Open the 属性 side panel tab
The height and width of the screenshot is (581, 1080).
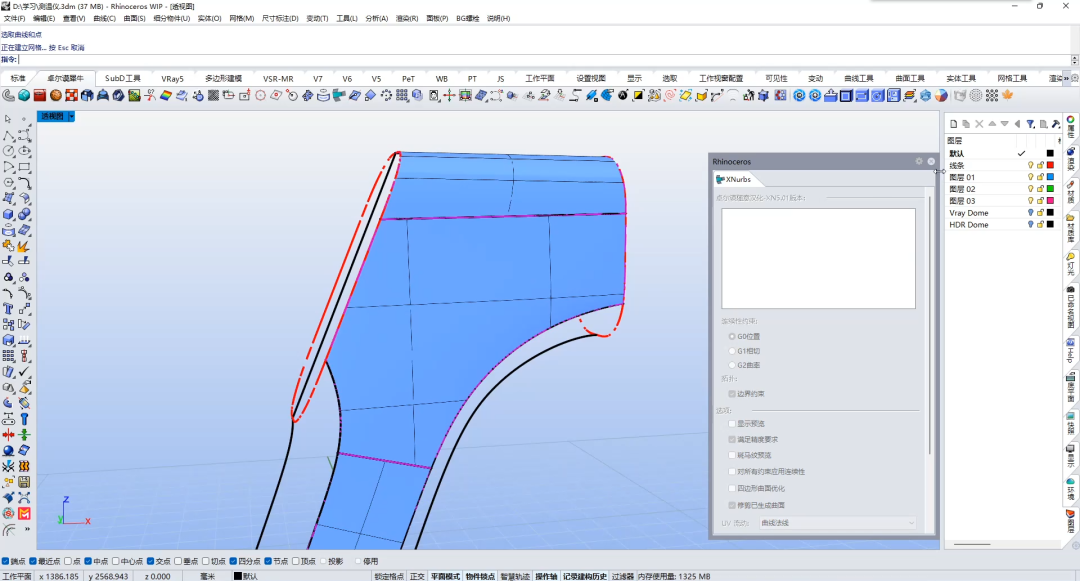pos(1071,127)
